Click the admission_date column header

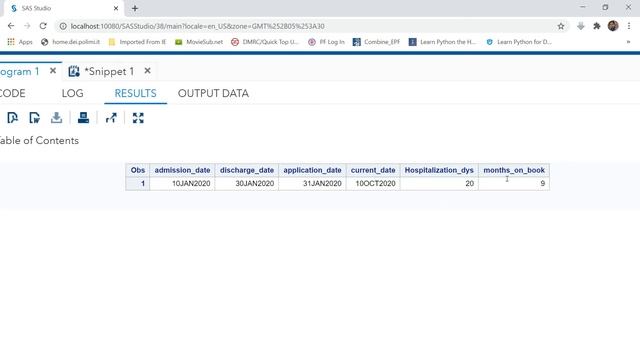tap(182, 170)
